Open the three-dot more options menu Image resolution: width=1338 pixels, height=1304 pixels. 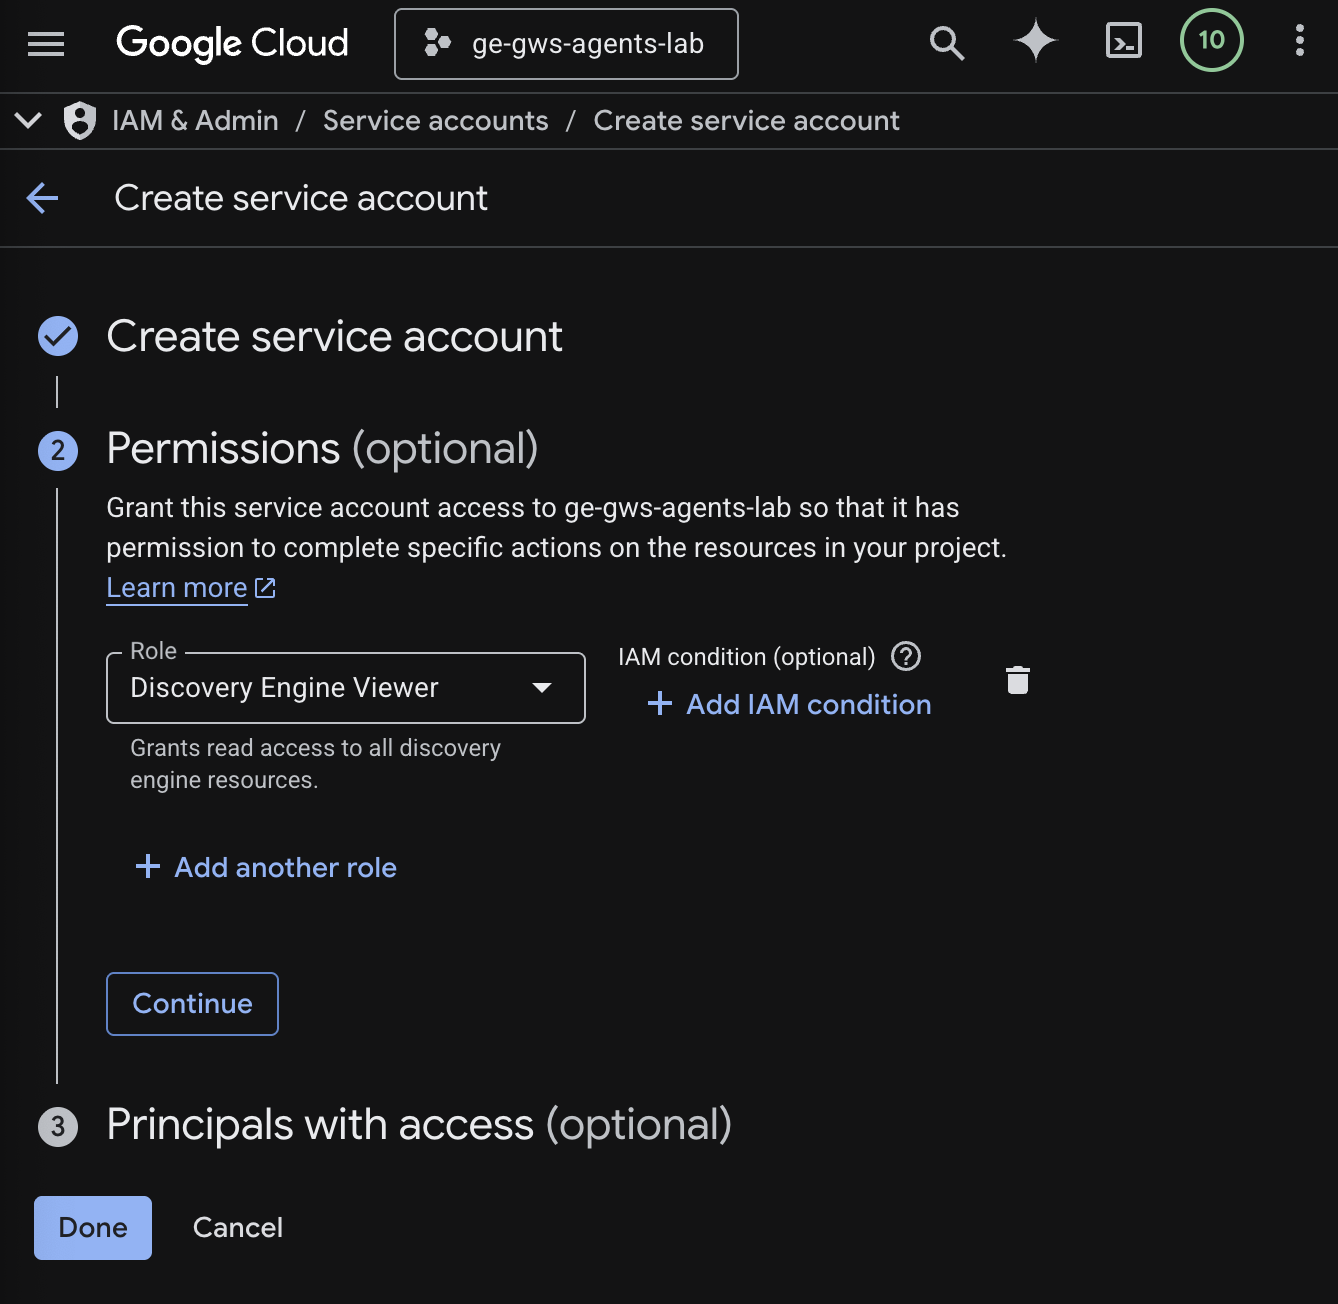click(1299, 41)
